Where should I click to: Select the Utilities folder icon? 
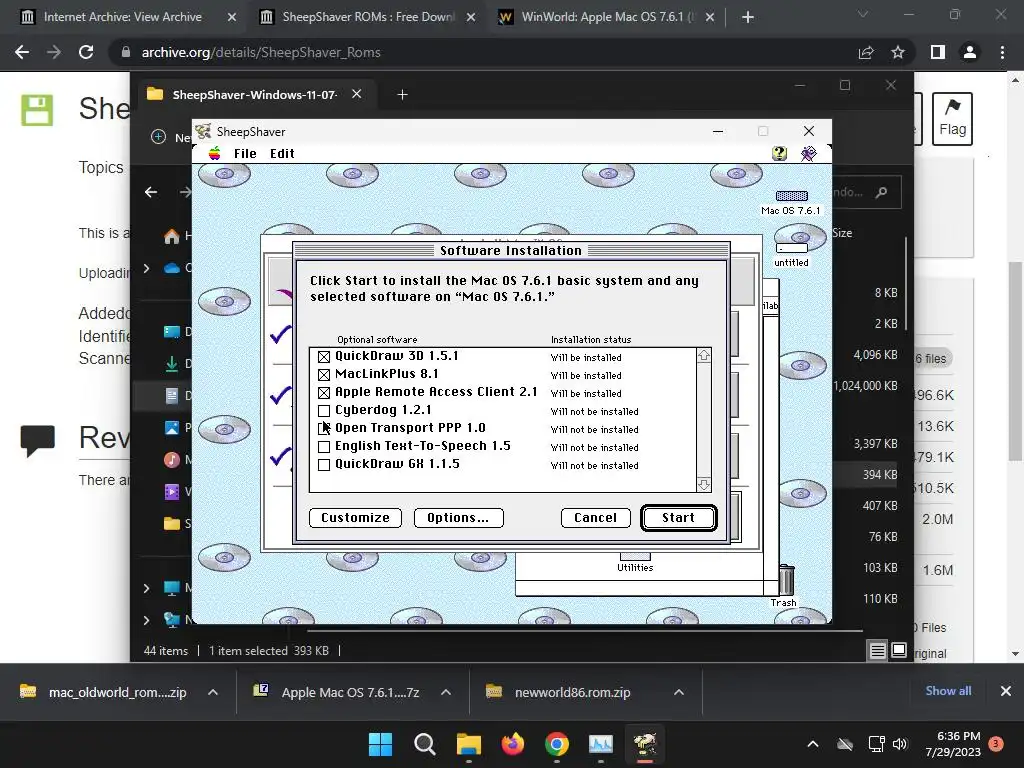[635, 562]
